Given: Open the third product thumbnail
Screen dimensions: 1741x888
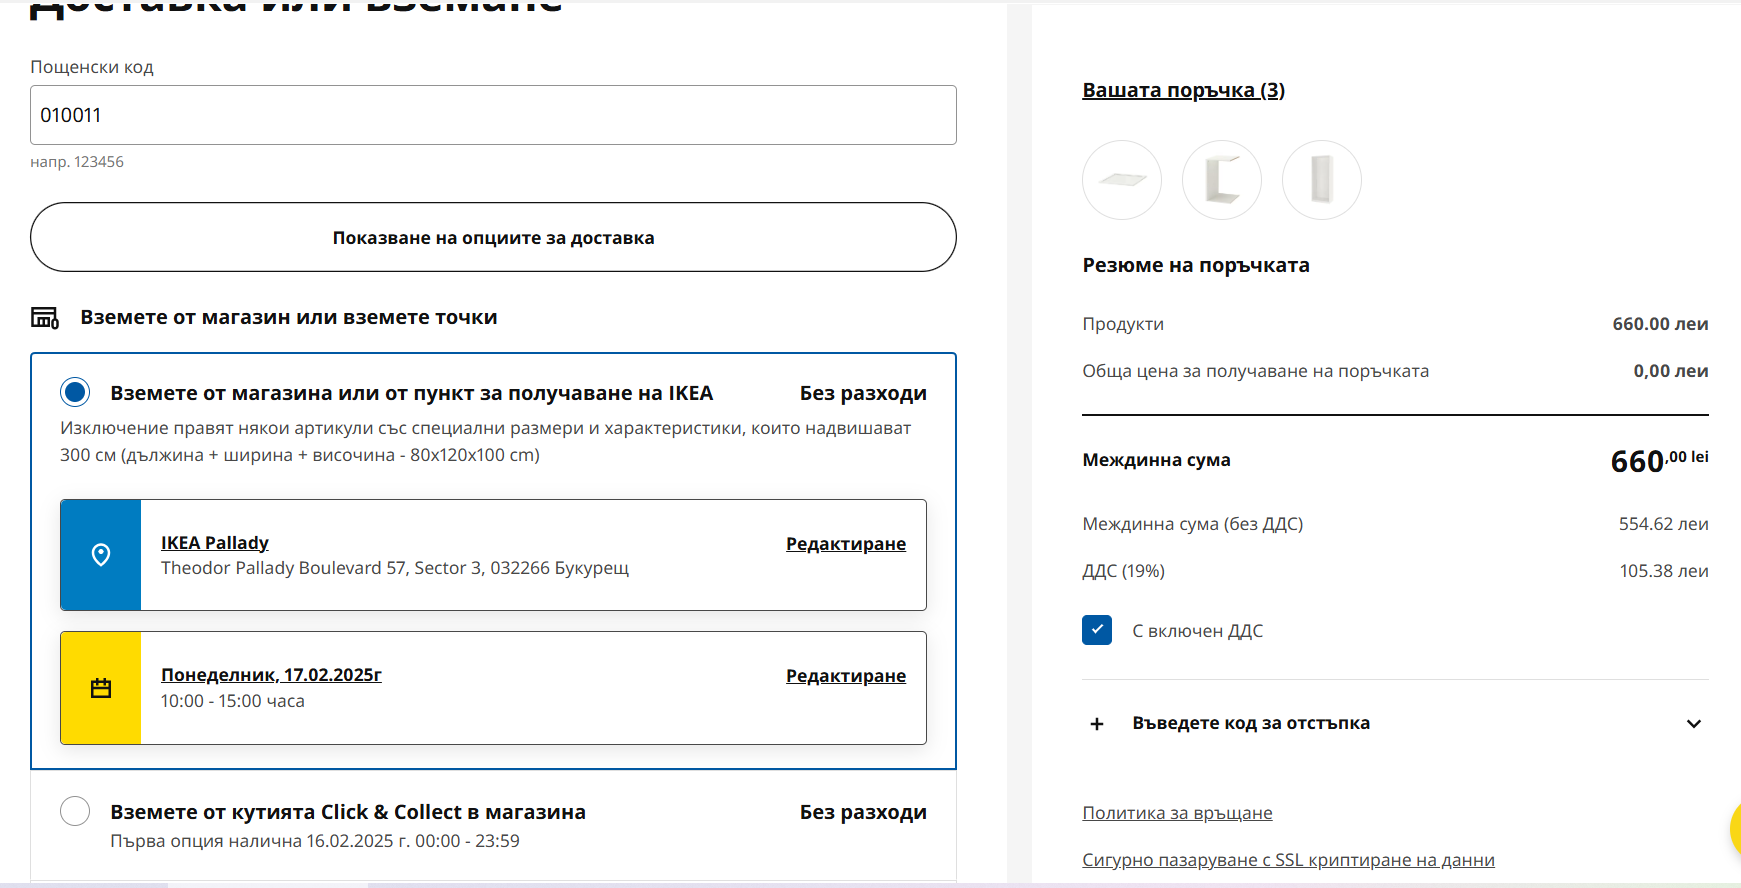Looking at the screenshot, I should coord(1322,180).
